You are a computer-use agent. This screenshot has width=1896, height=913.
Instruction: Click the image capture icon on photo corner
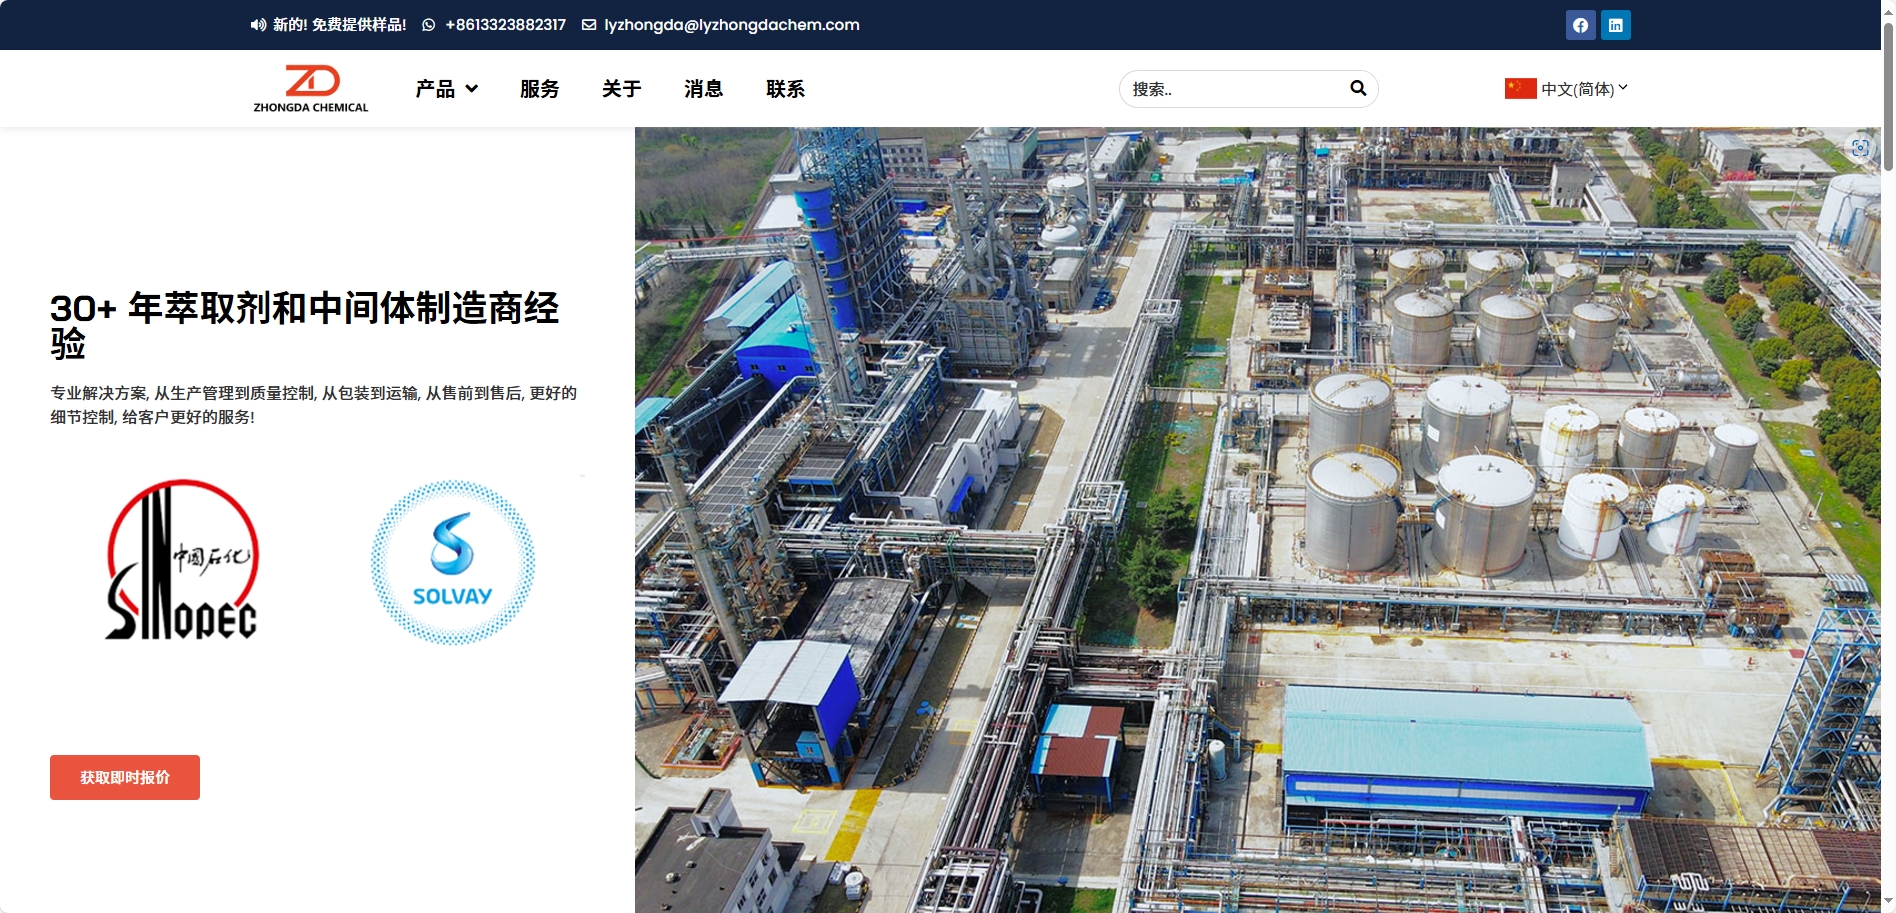(1860, 148)
